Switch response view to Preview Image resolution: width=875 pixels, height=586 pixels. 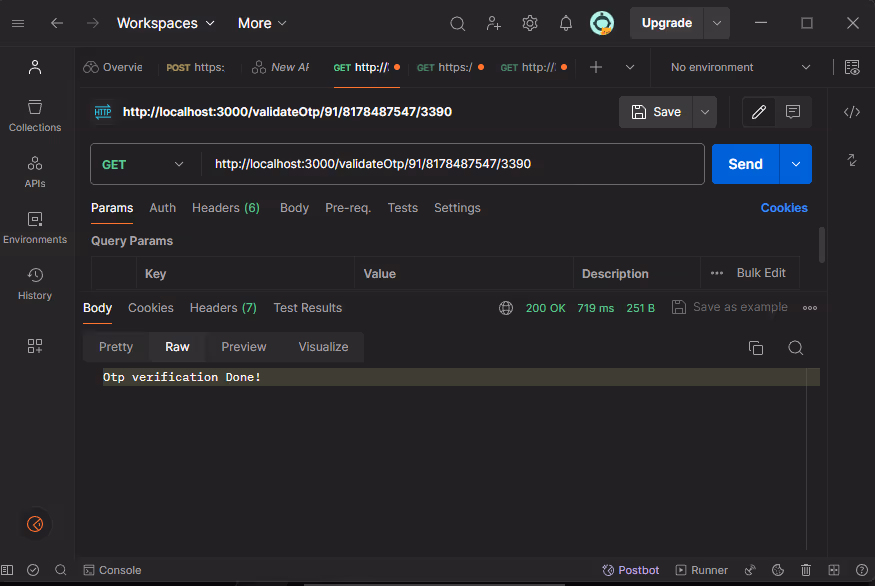244,347
